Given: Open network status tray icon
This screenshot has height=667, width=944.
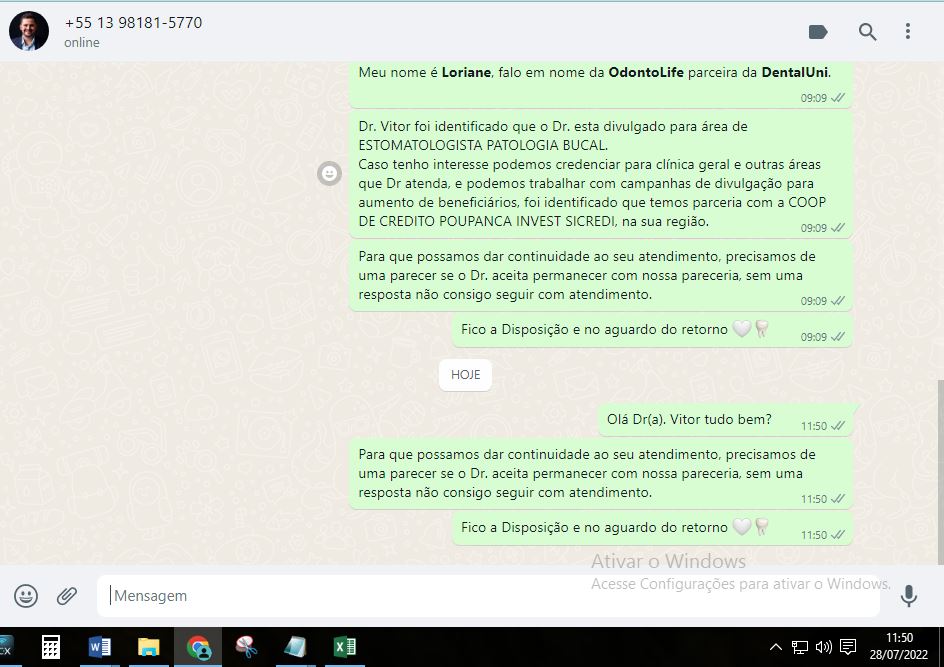Looking at the screenshot, I should 800,647.
